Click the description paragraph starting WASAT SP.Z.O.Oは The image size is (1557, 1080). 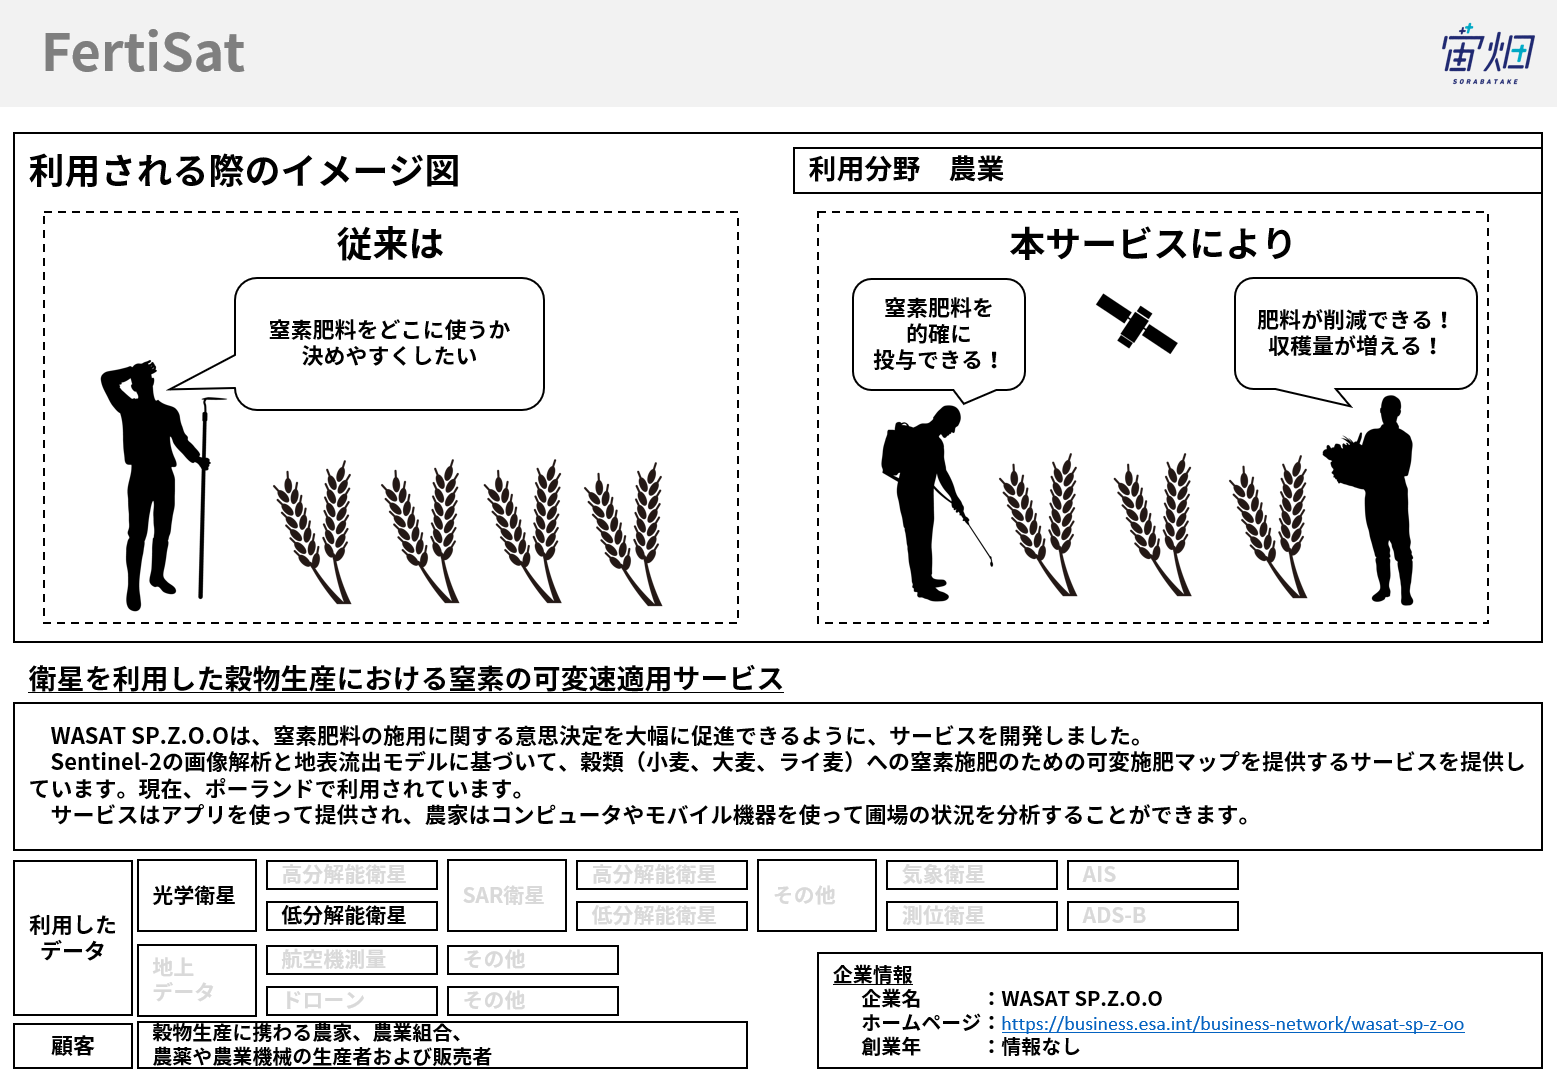(x=778, y=776)
